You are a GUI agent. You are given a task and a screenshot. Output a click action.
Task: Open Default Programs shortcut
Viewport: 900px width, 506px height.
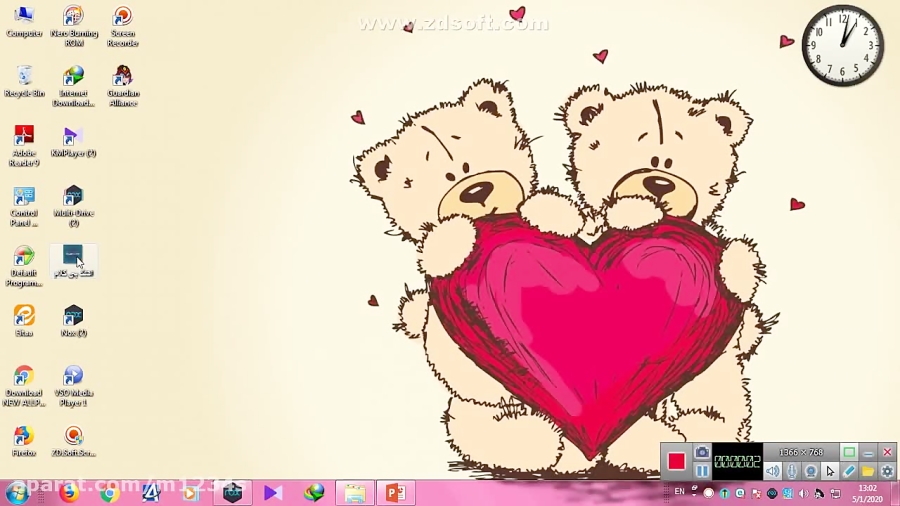pos(24,266)
